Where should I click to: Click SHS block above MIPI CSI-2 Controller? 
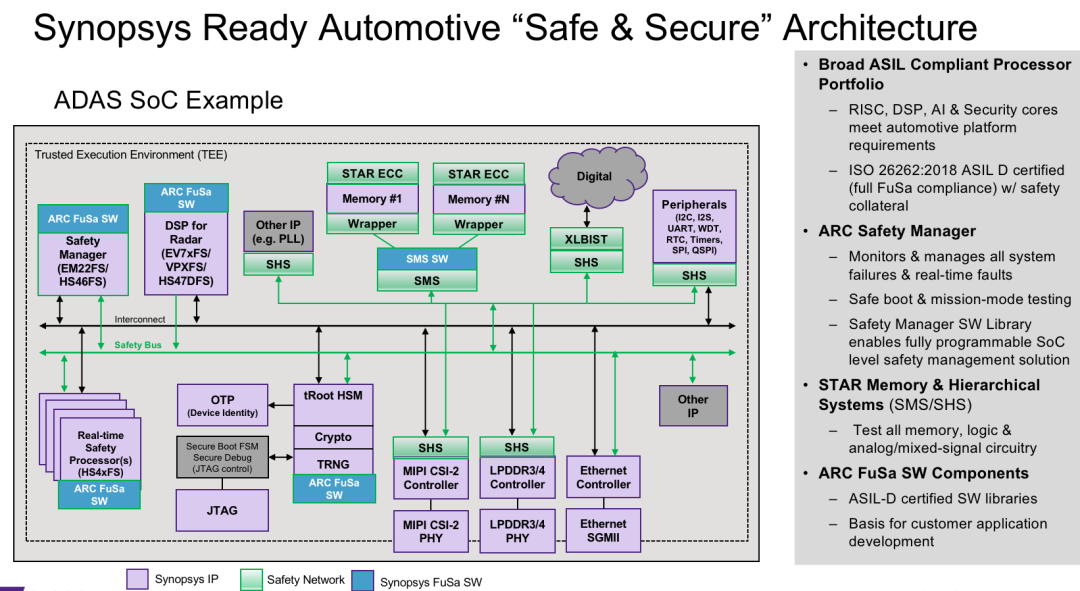(x=430, y=448)
